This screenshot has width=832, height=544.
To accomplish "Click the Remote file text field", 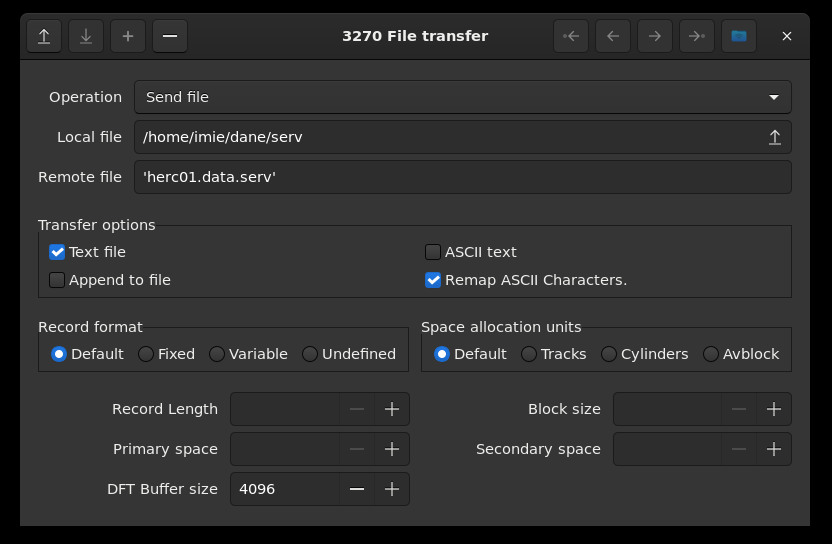I will pyautogui.click(x=462, y=177).
